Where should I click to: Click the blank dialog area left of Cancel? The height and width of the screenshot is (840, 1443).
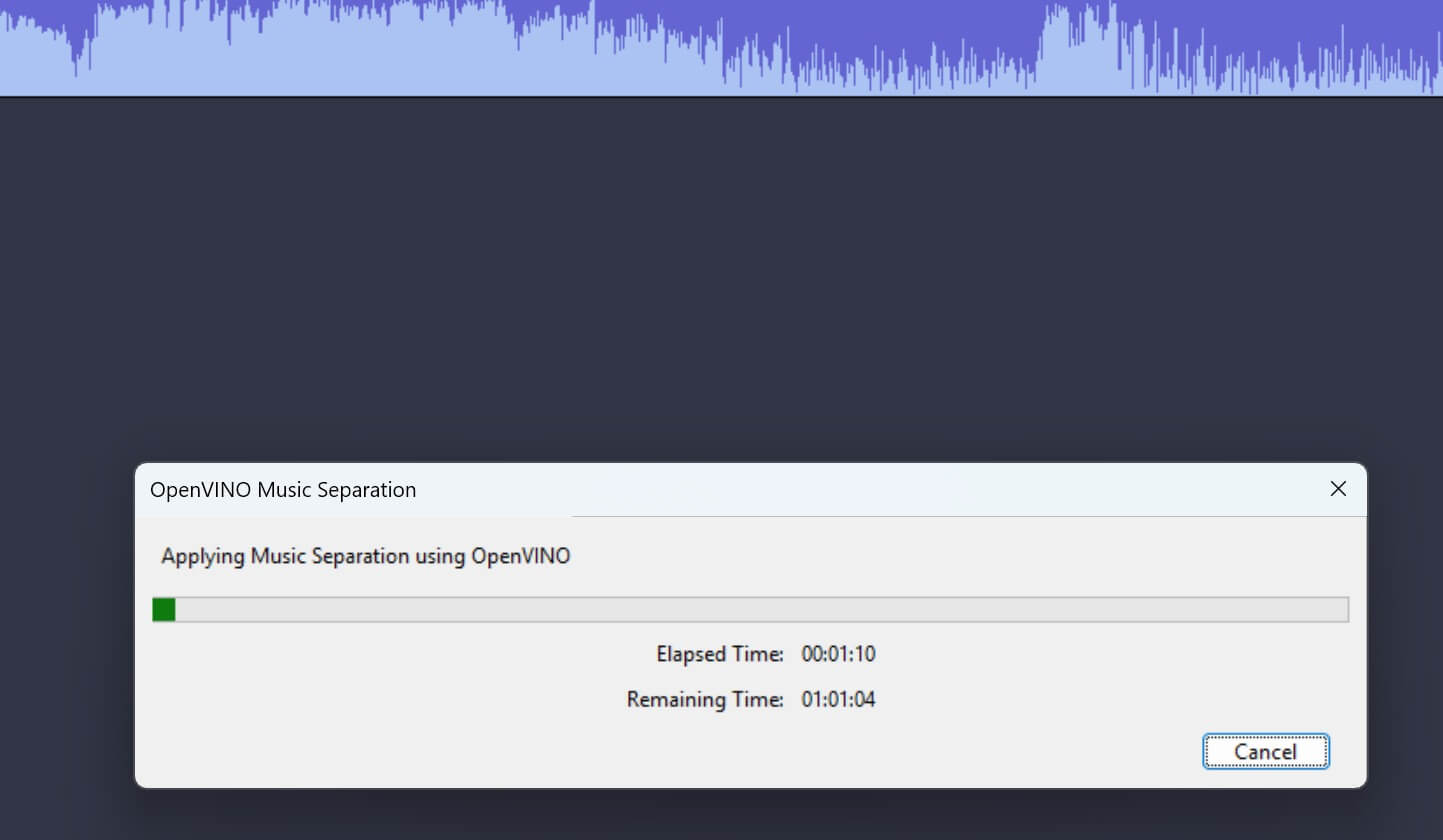[x=700, y=752]
